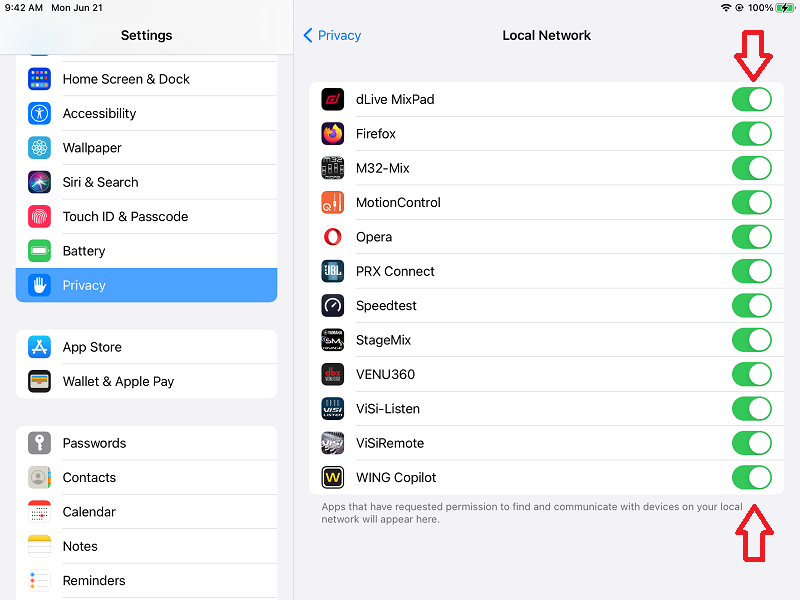Turn off StageMix local network access

tap(752, 340)
